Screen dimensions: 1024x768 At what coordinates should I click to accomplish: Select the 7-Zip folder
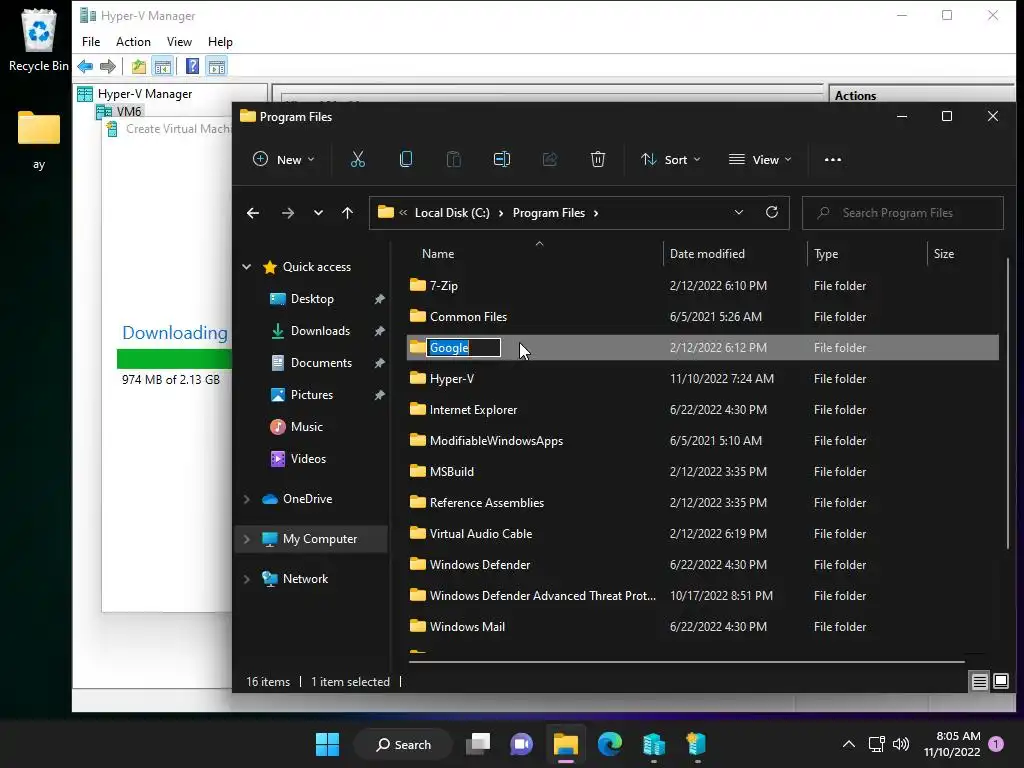pos(703,285)
